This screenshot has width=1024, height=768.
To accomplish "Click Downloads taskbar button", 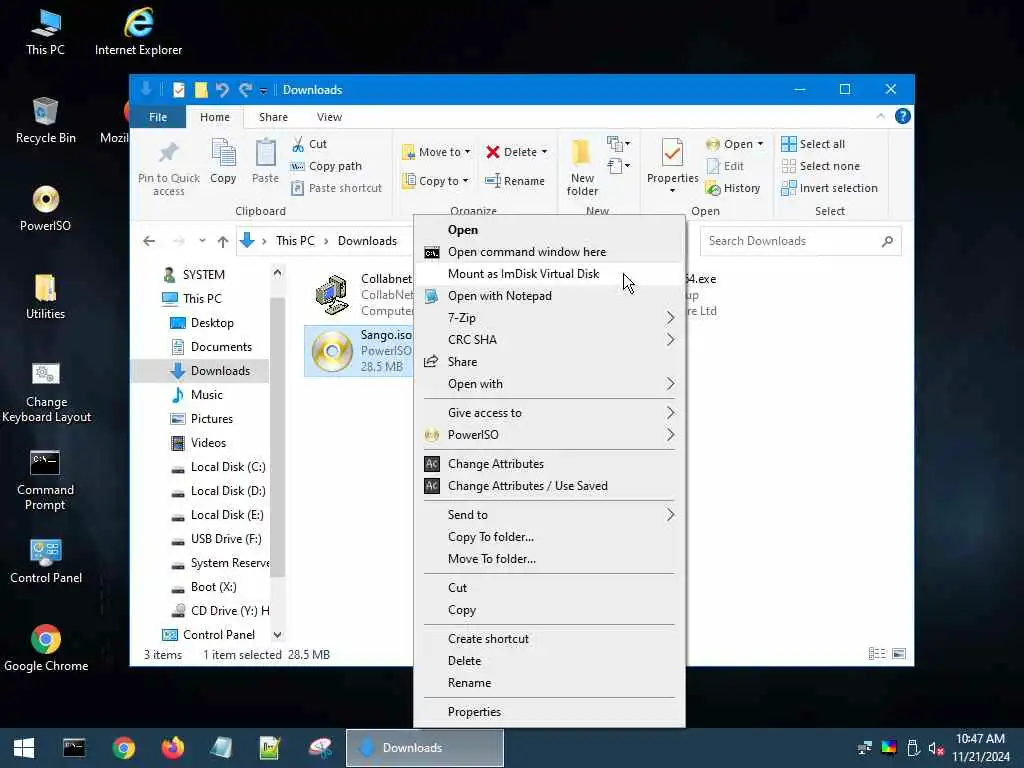I will [x=425, y=748].
